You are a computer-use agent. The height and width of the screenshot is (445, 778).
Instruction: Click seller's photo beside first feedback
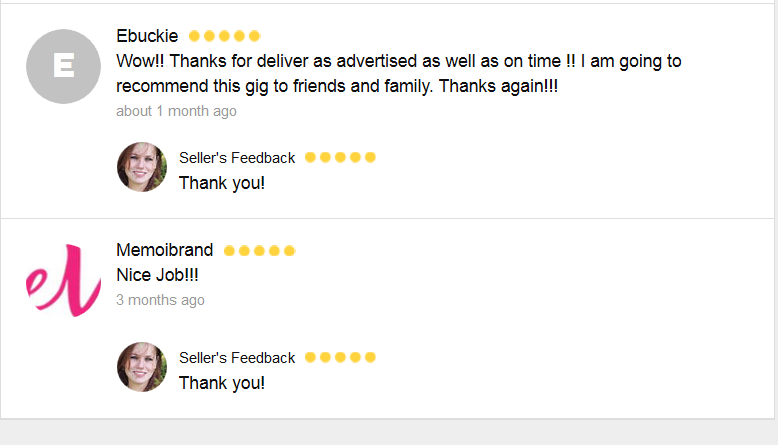[142, 167]
